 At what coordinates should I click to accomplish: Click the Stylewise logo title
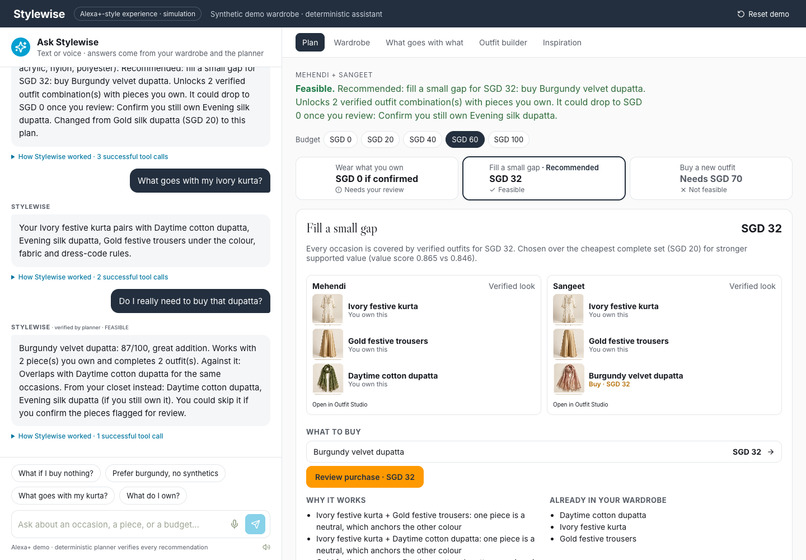(x=39, y=14)
